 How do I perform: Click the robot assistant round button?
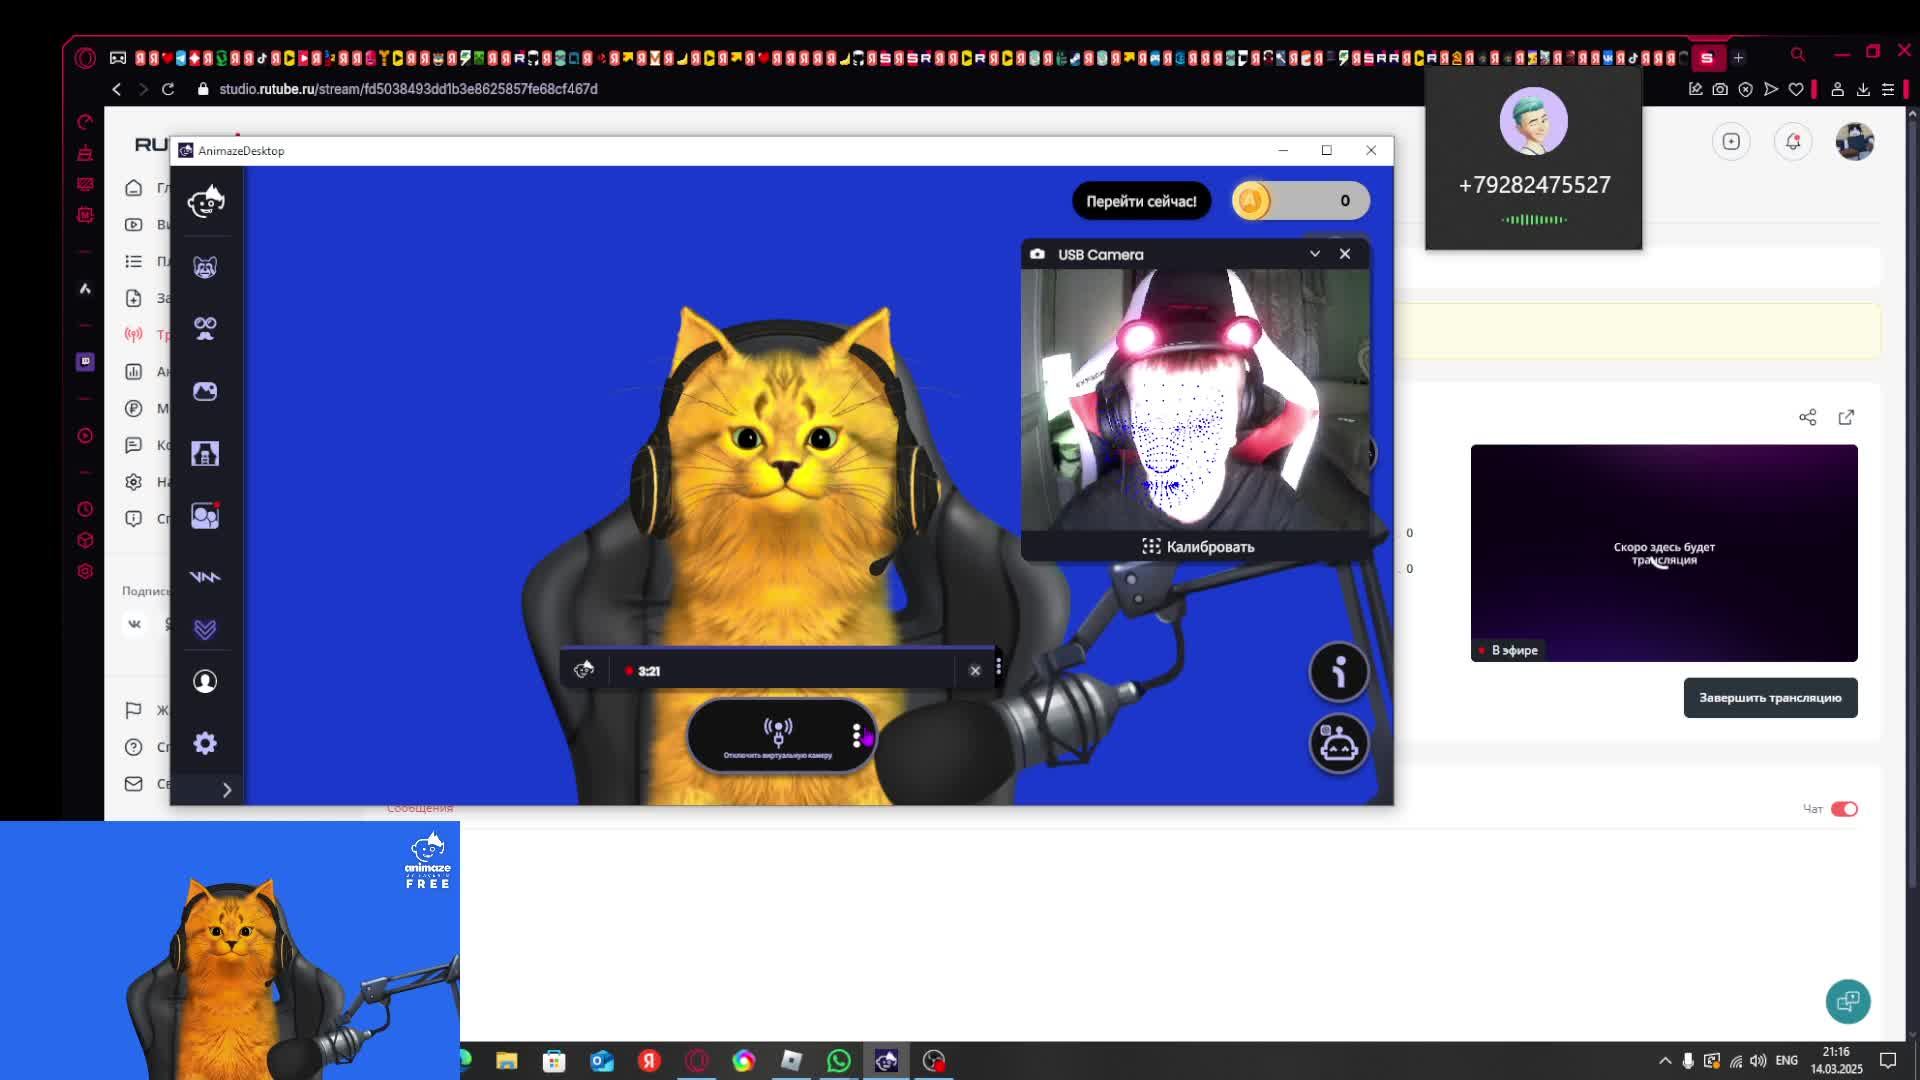(1339, 744)
